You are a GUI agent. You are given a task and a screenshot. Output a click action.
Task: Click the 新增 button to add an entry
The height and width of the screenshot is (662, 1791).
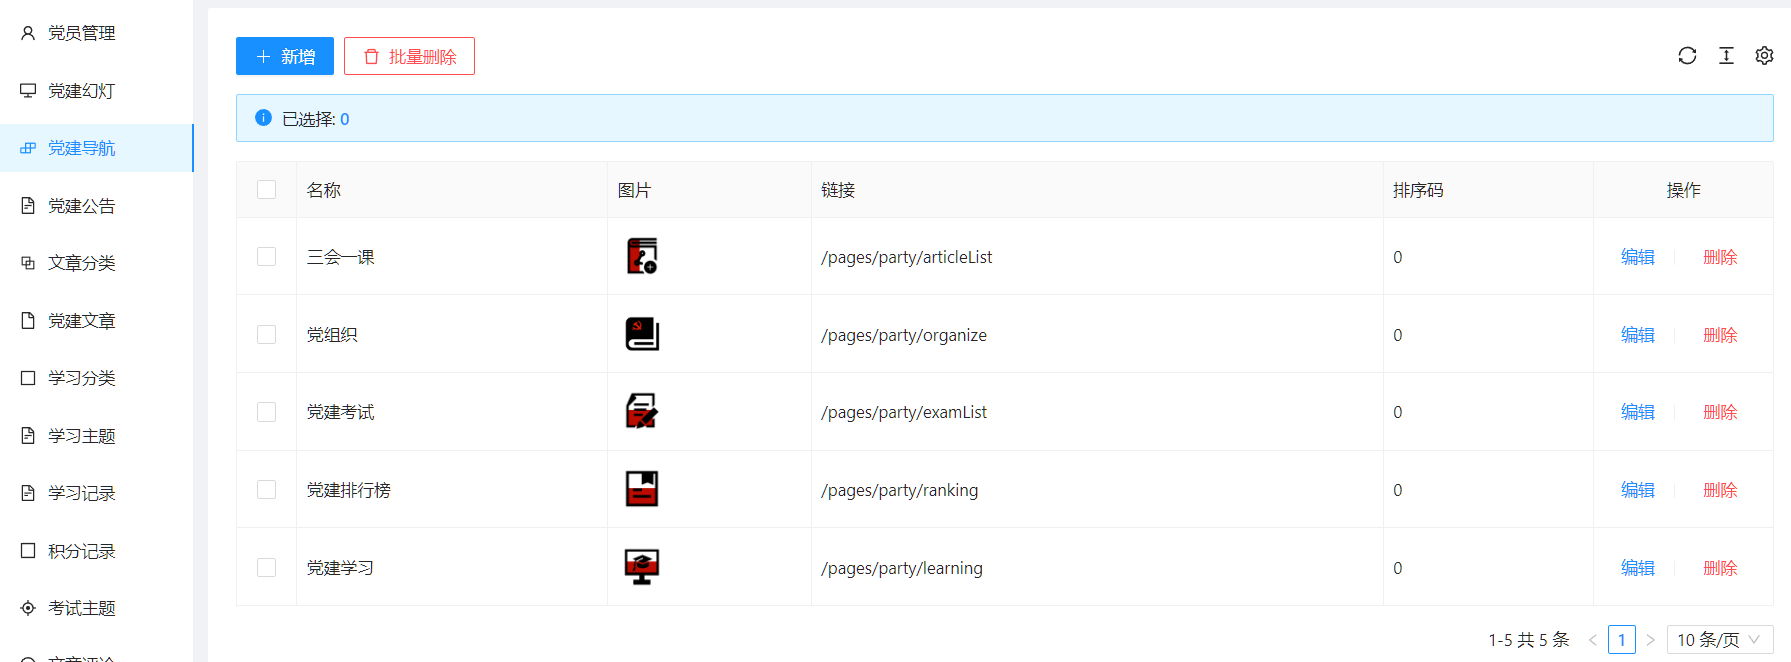[285, 56]
